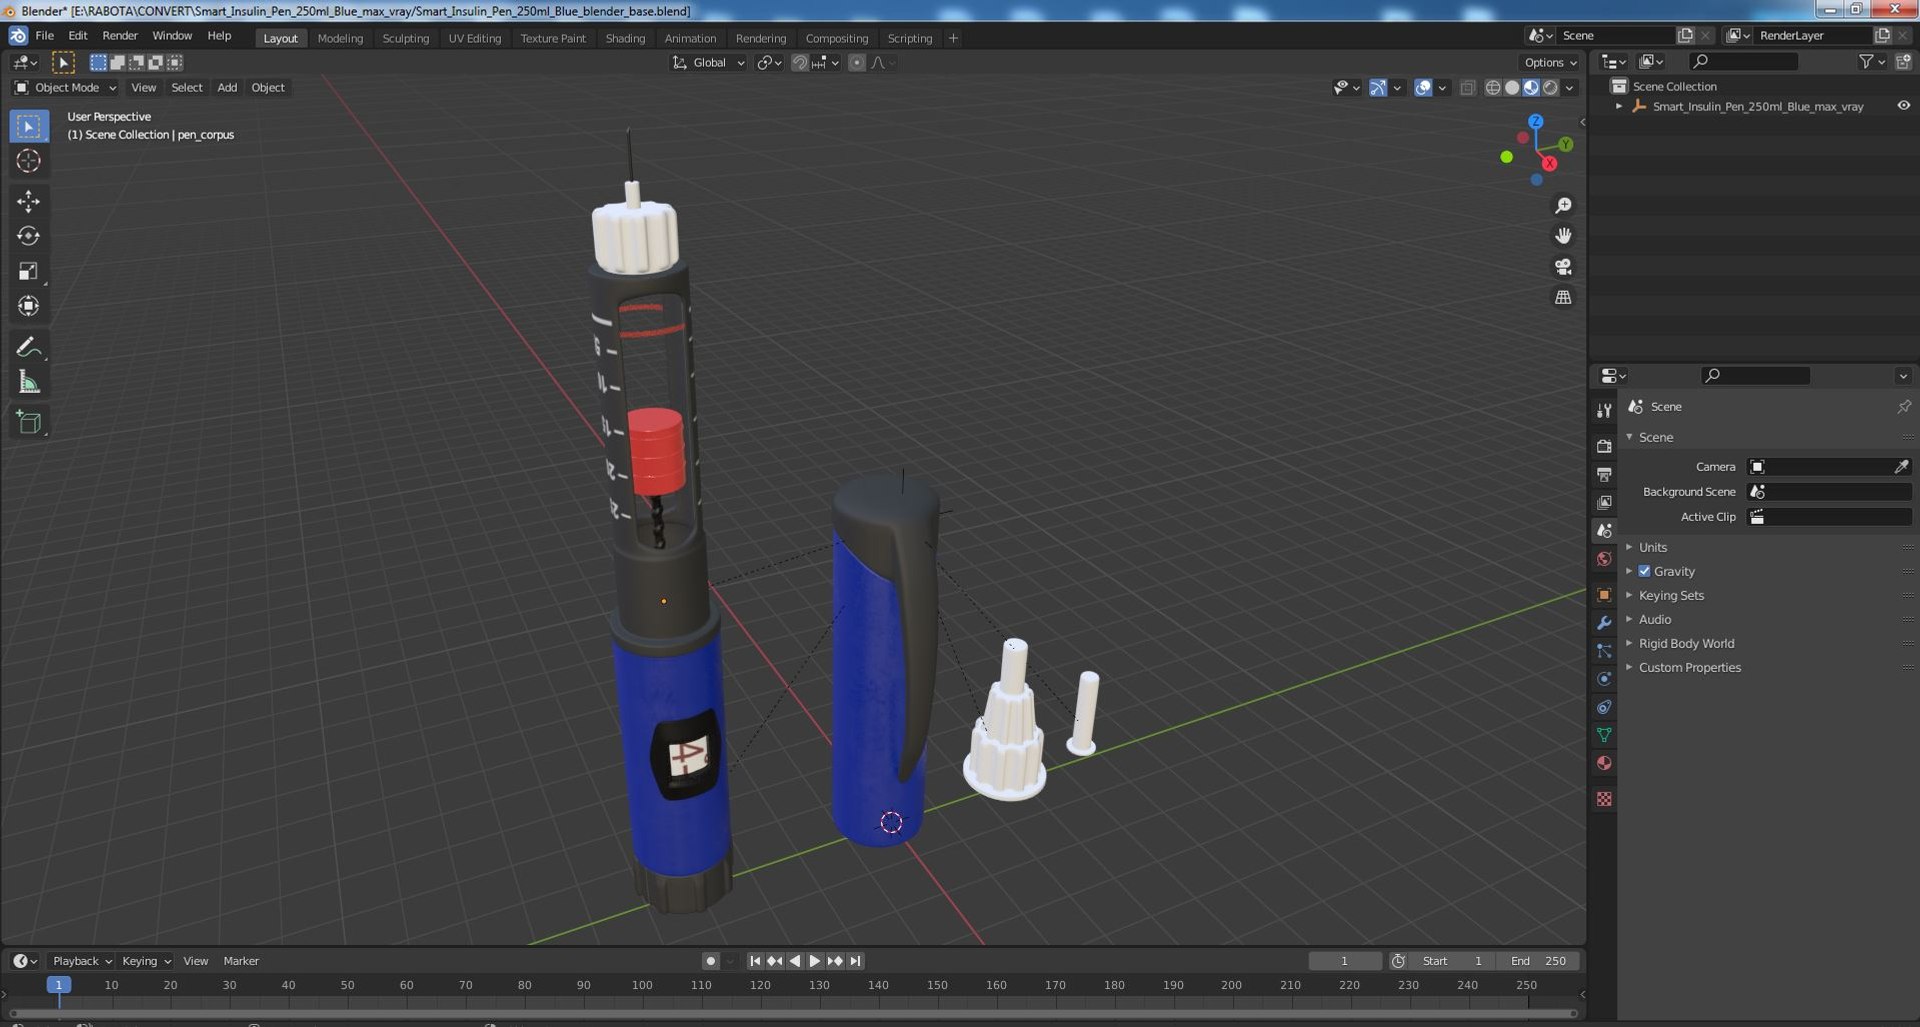1920x1027 pixels.
Task: Expand the Units panel
Action: (x=1652, y=547)
